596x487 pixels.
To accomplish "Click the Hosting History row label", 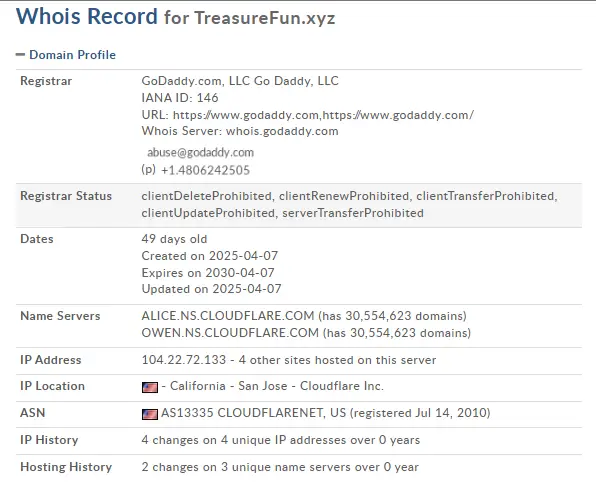I will pos(66,467).
